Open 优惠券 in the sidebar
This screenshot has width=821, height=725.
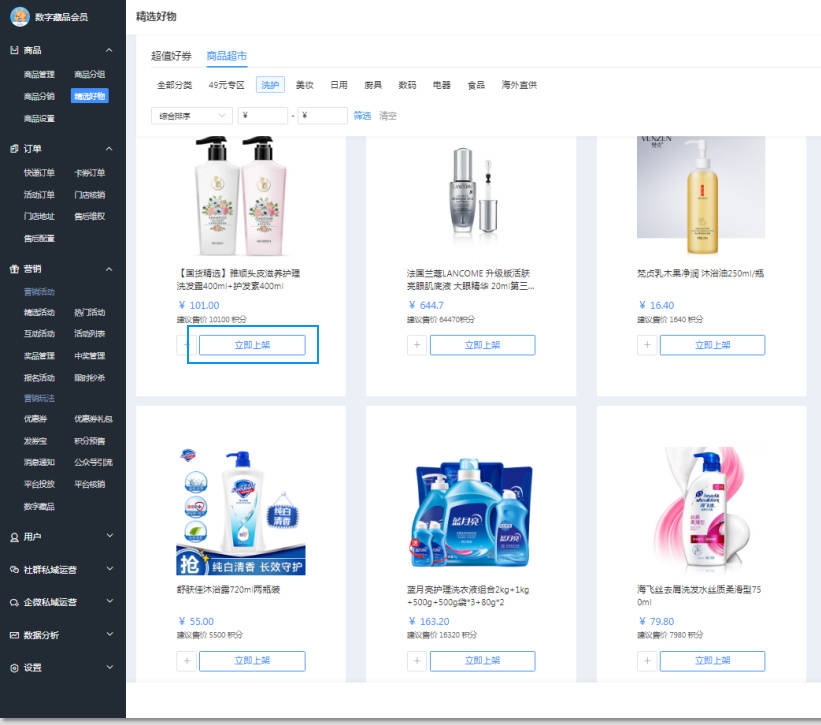point(35,419)
